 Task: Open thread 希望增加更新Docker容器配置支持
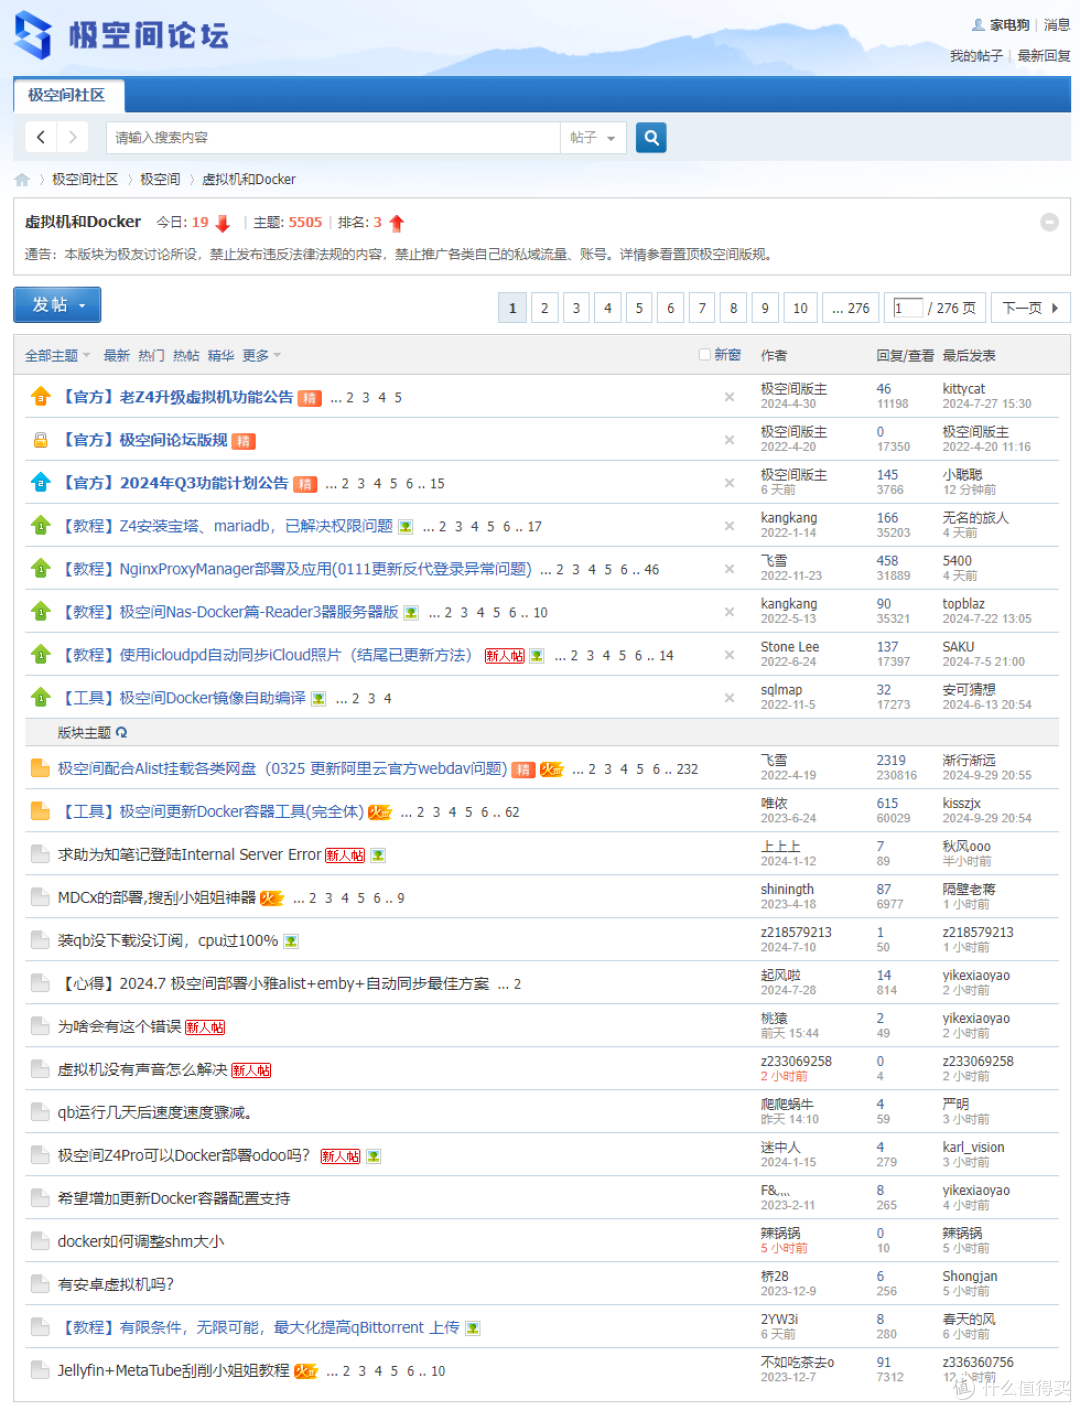pos(174,1198)
